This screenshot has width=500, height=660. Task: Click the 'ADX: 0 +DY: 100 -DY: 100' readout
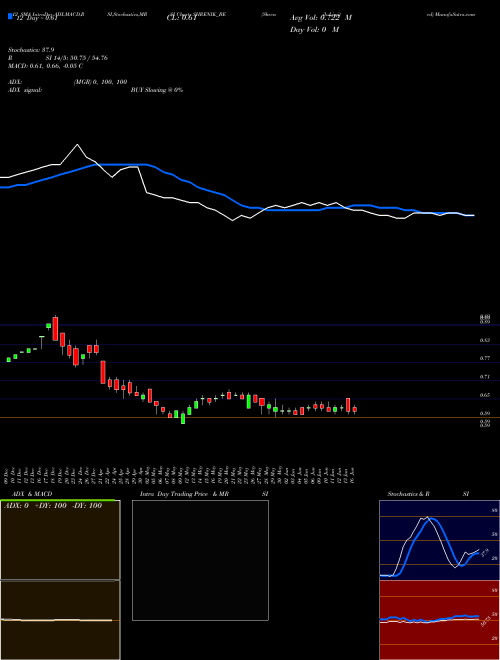[x=53, y=506]
